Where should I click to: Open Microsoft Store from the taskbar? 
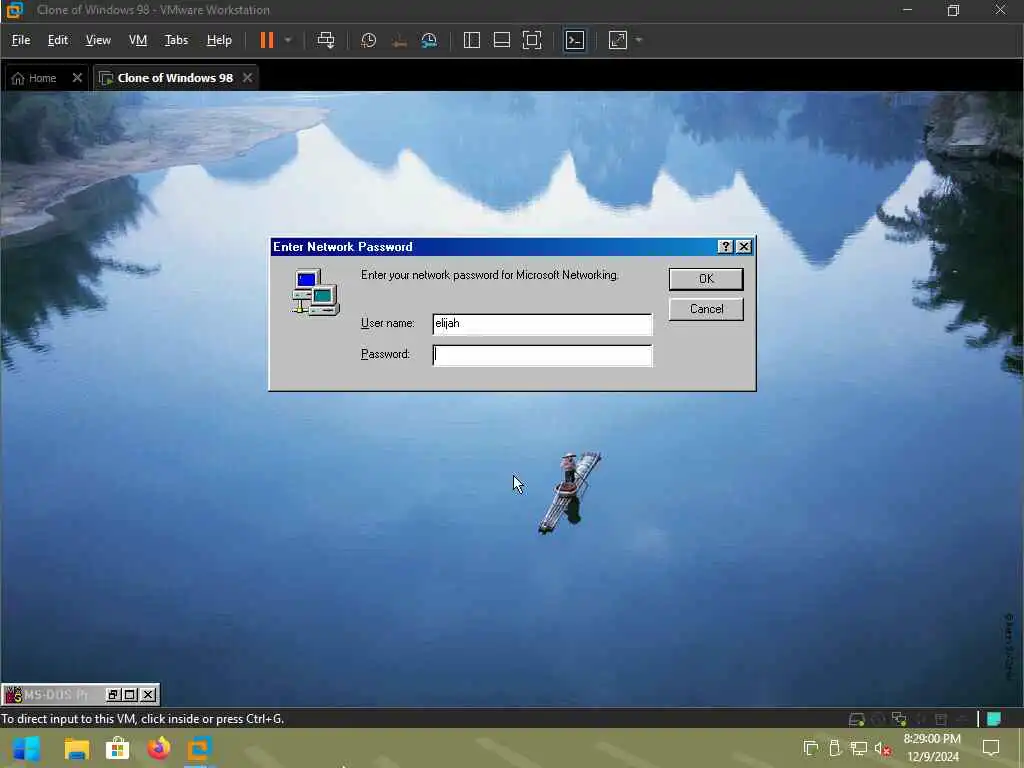pos(118,748)
